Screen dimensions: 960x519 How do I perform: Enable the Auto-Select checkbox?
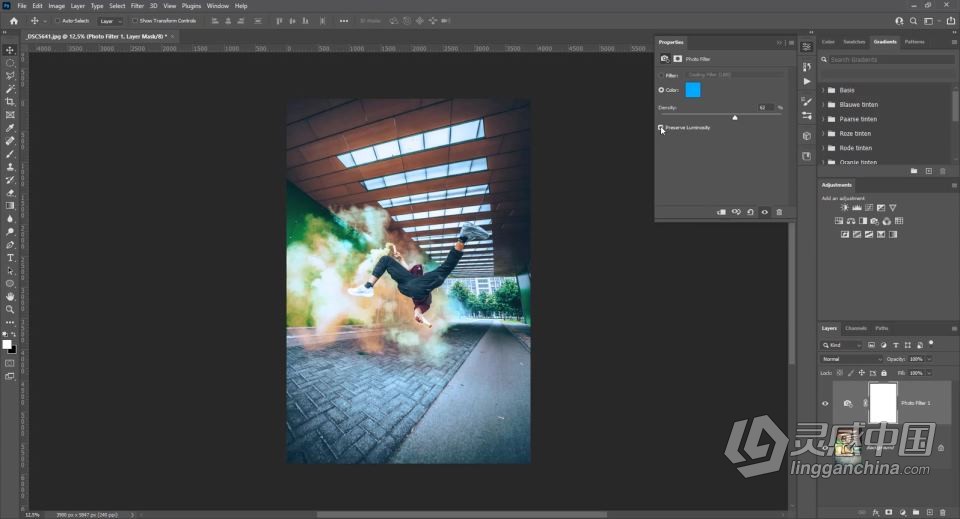point(57,21)
